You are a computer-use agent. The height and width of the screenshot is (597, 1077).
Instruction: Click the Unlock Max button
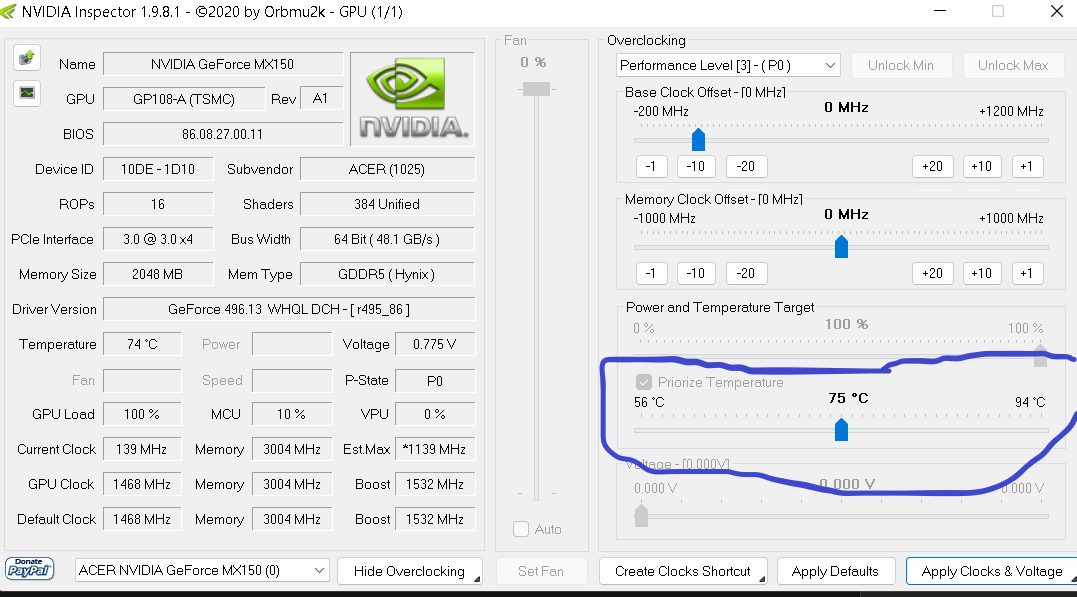[x=1013, y=65]
